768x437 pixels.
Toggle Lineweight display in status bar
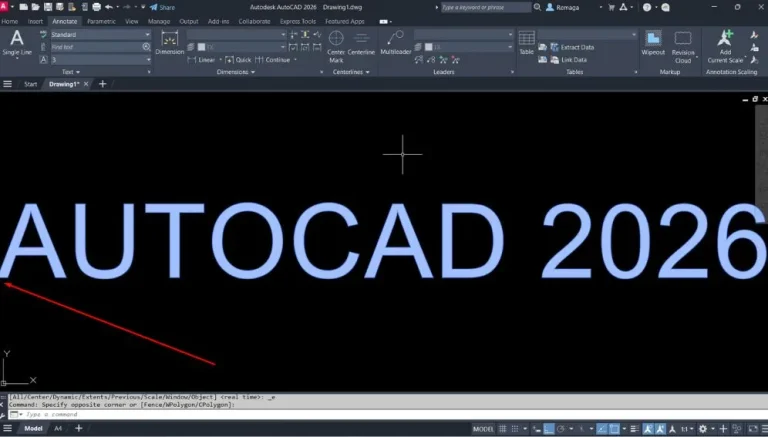[x=634, y=429]
